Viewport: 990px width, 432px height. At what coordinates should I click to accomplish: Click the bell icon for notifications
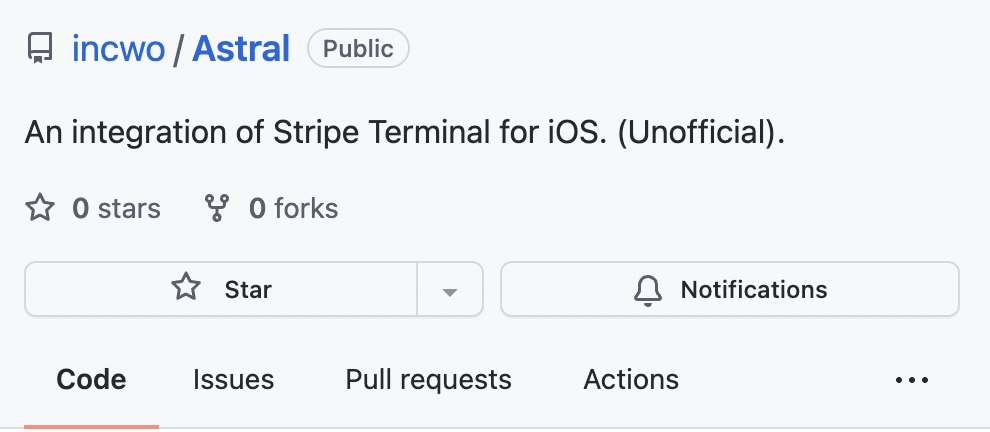(648, 290)
